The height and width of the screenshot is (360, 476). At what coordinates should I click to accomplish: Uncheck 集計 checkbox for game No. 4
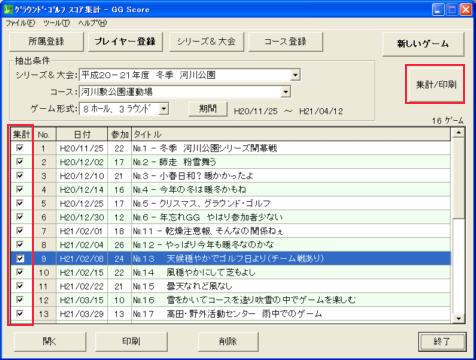coord(20,189)
